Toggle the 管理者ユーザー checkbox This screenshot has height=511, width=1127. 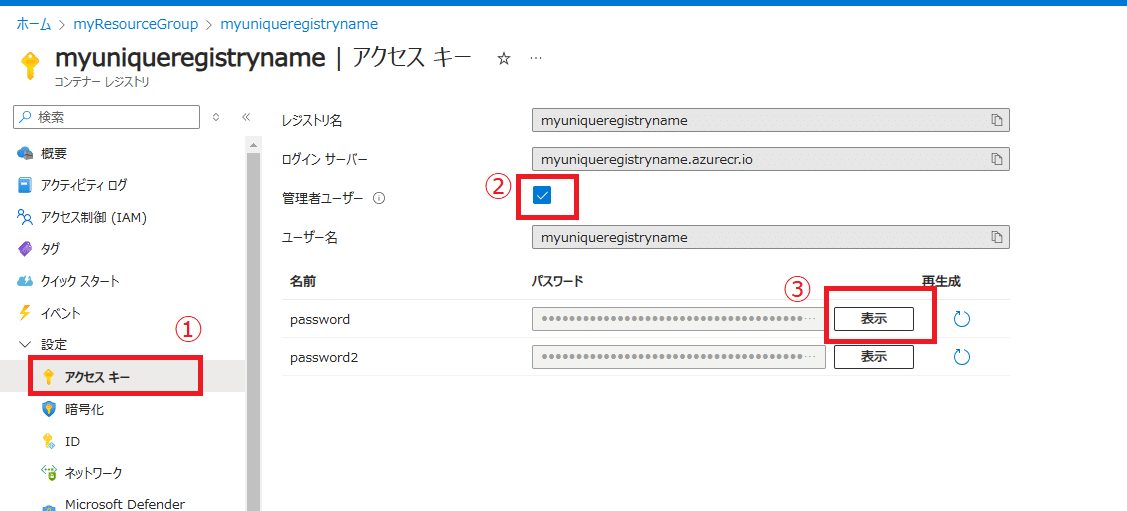coord(542,195)
